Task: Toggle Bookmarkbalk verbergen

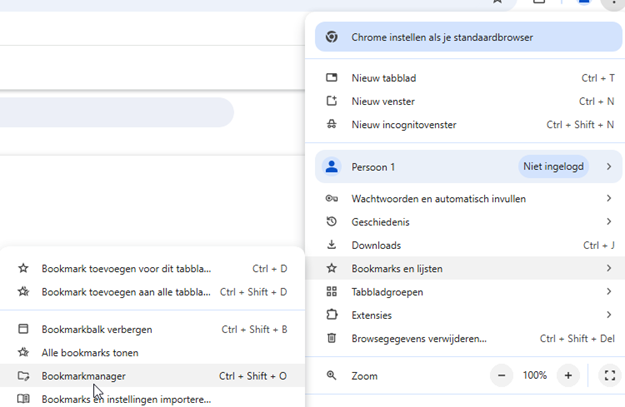Action: tap(153, 329)
